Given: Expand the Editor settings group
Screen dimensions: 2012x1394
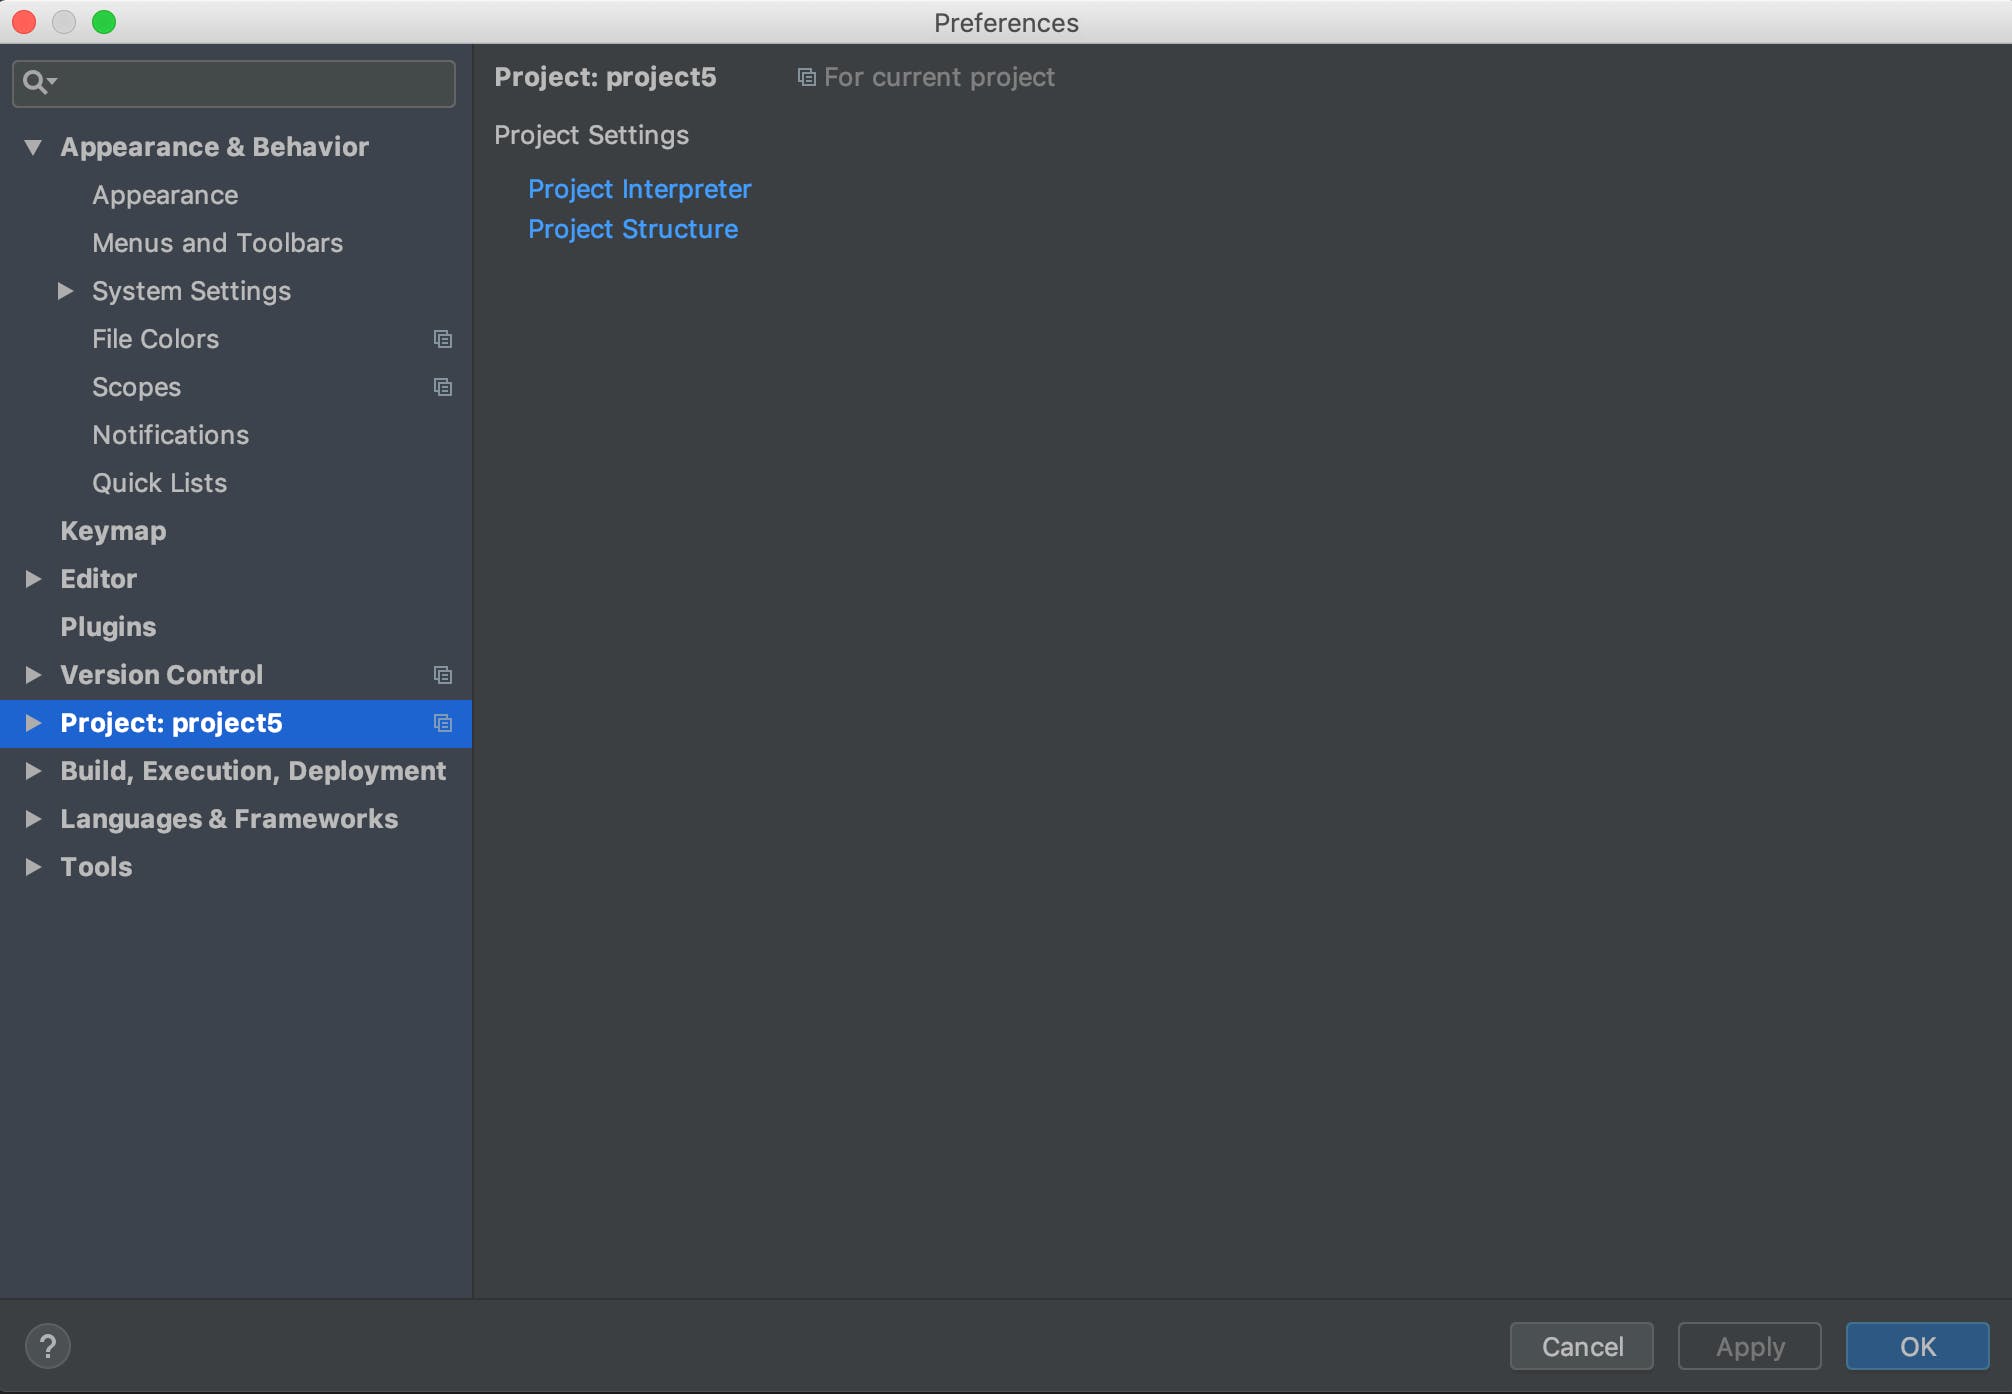Looking at the screenshot, I should [33, 579].
